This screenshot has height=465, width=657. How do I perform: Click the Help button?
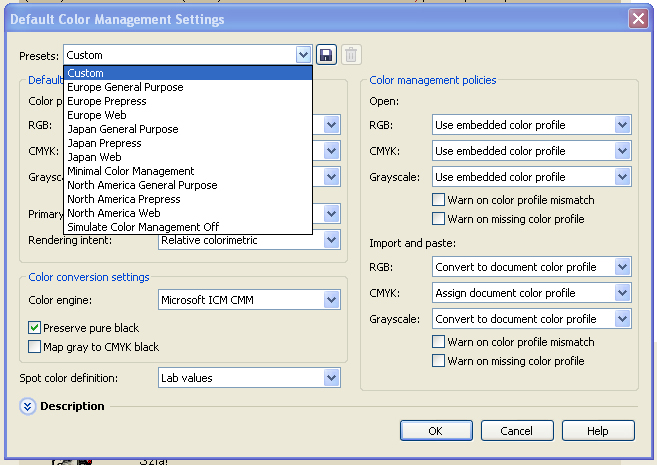[x=597, y=431]
